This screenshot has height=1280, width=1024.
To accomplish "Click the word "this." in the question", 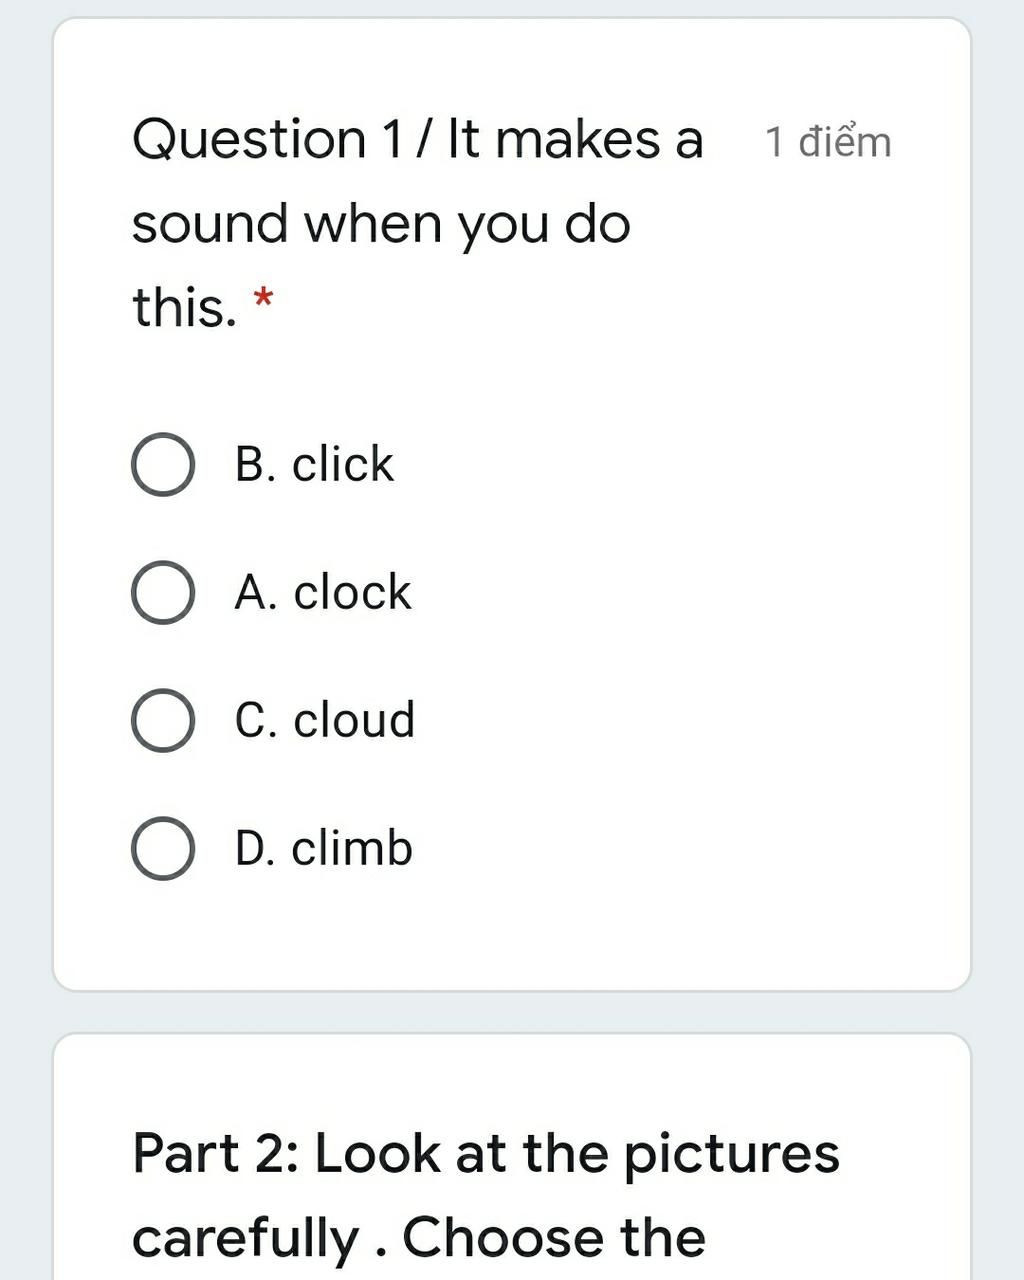I will (x=184, y=307).
